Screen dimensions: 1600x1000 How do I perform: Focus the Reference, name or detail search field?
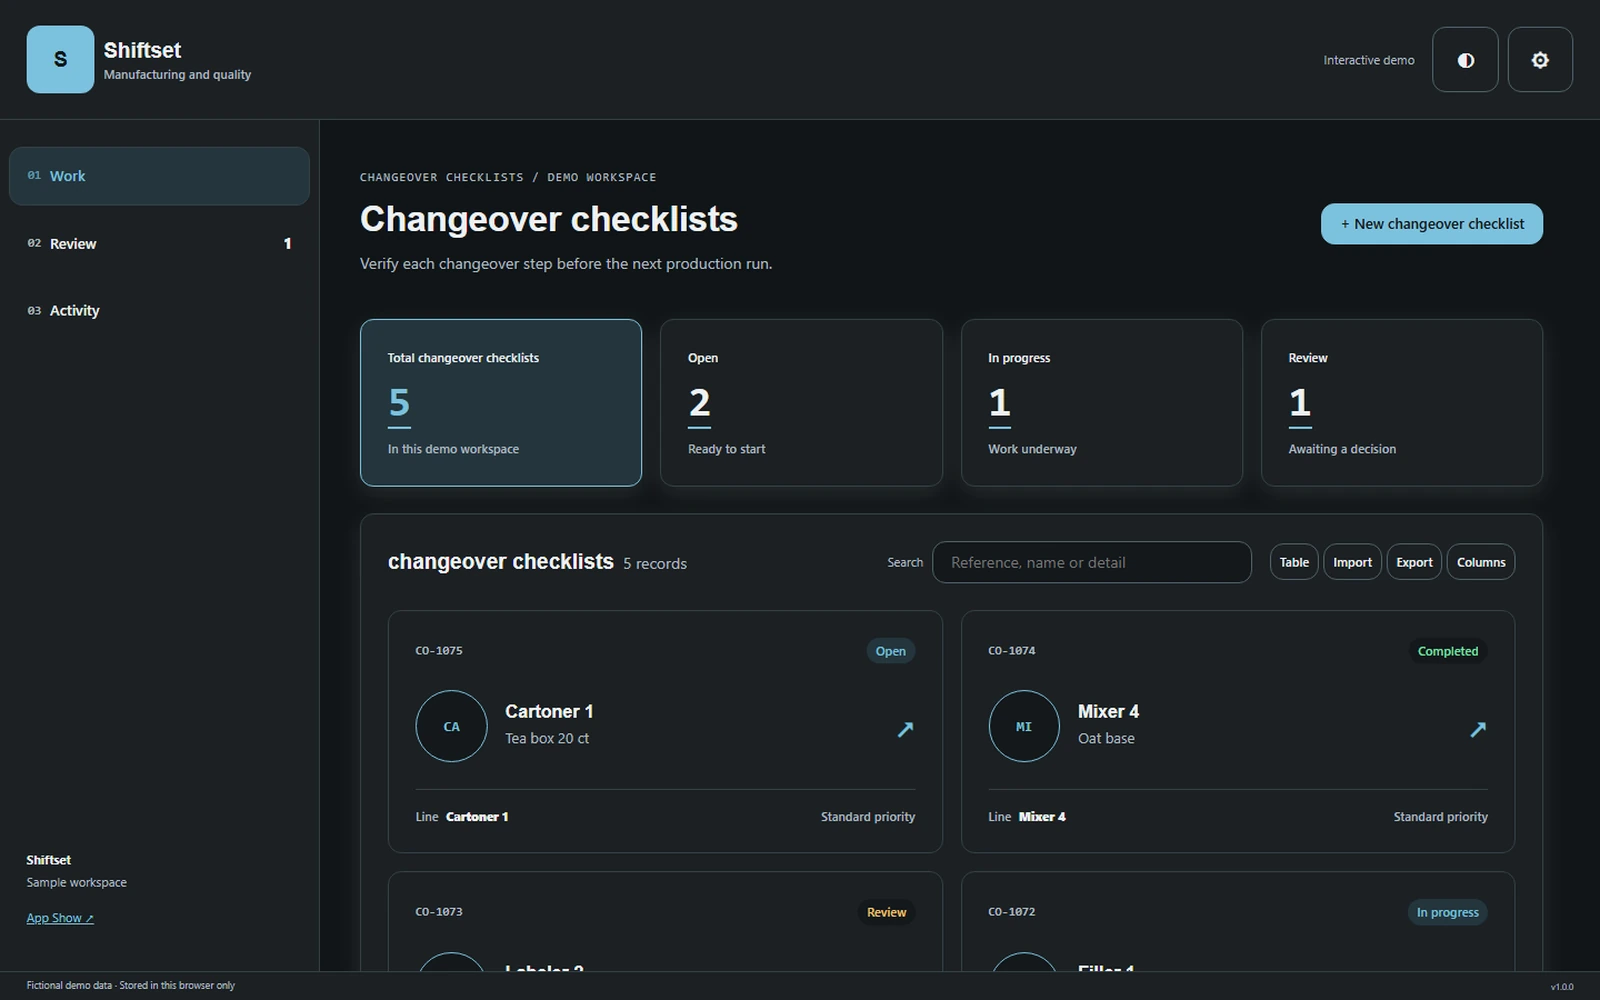(x=1091, y=562)
